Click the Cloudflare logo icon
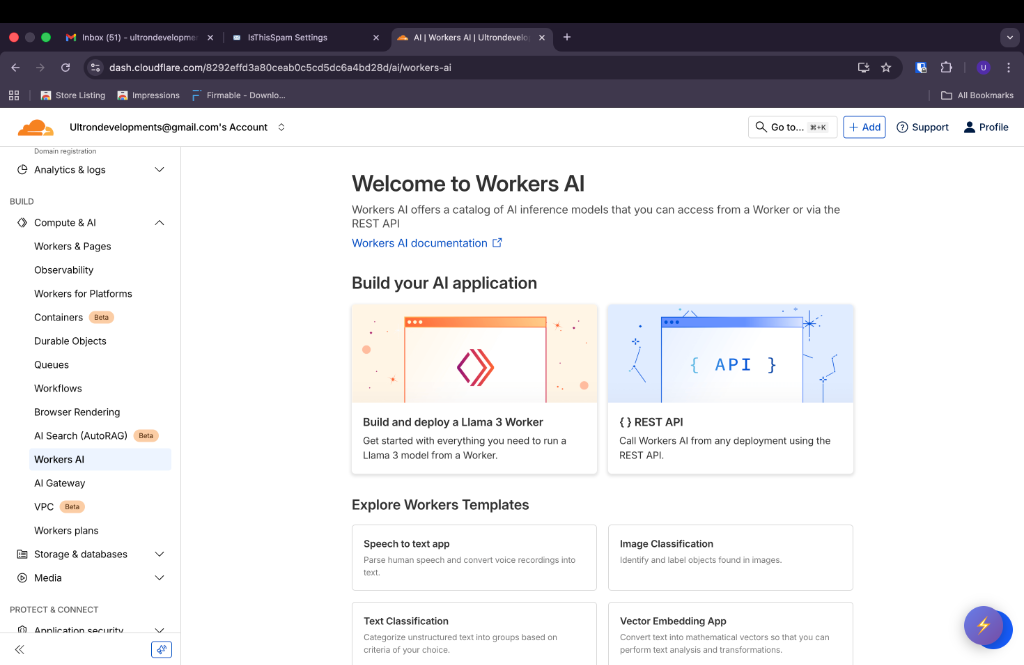1024x665 pixels. click(34, 126)
